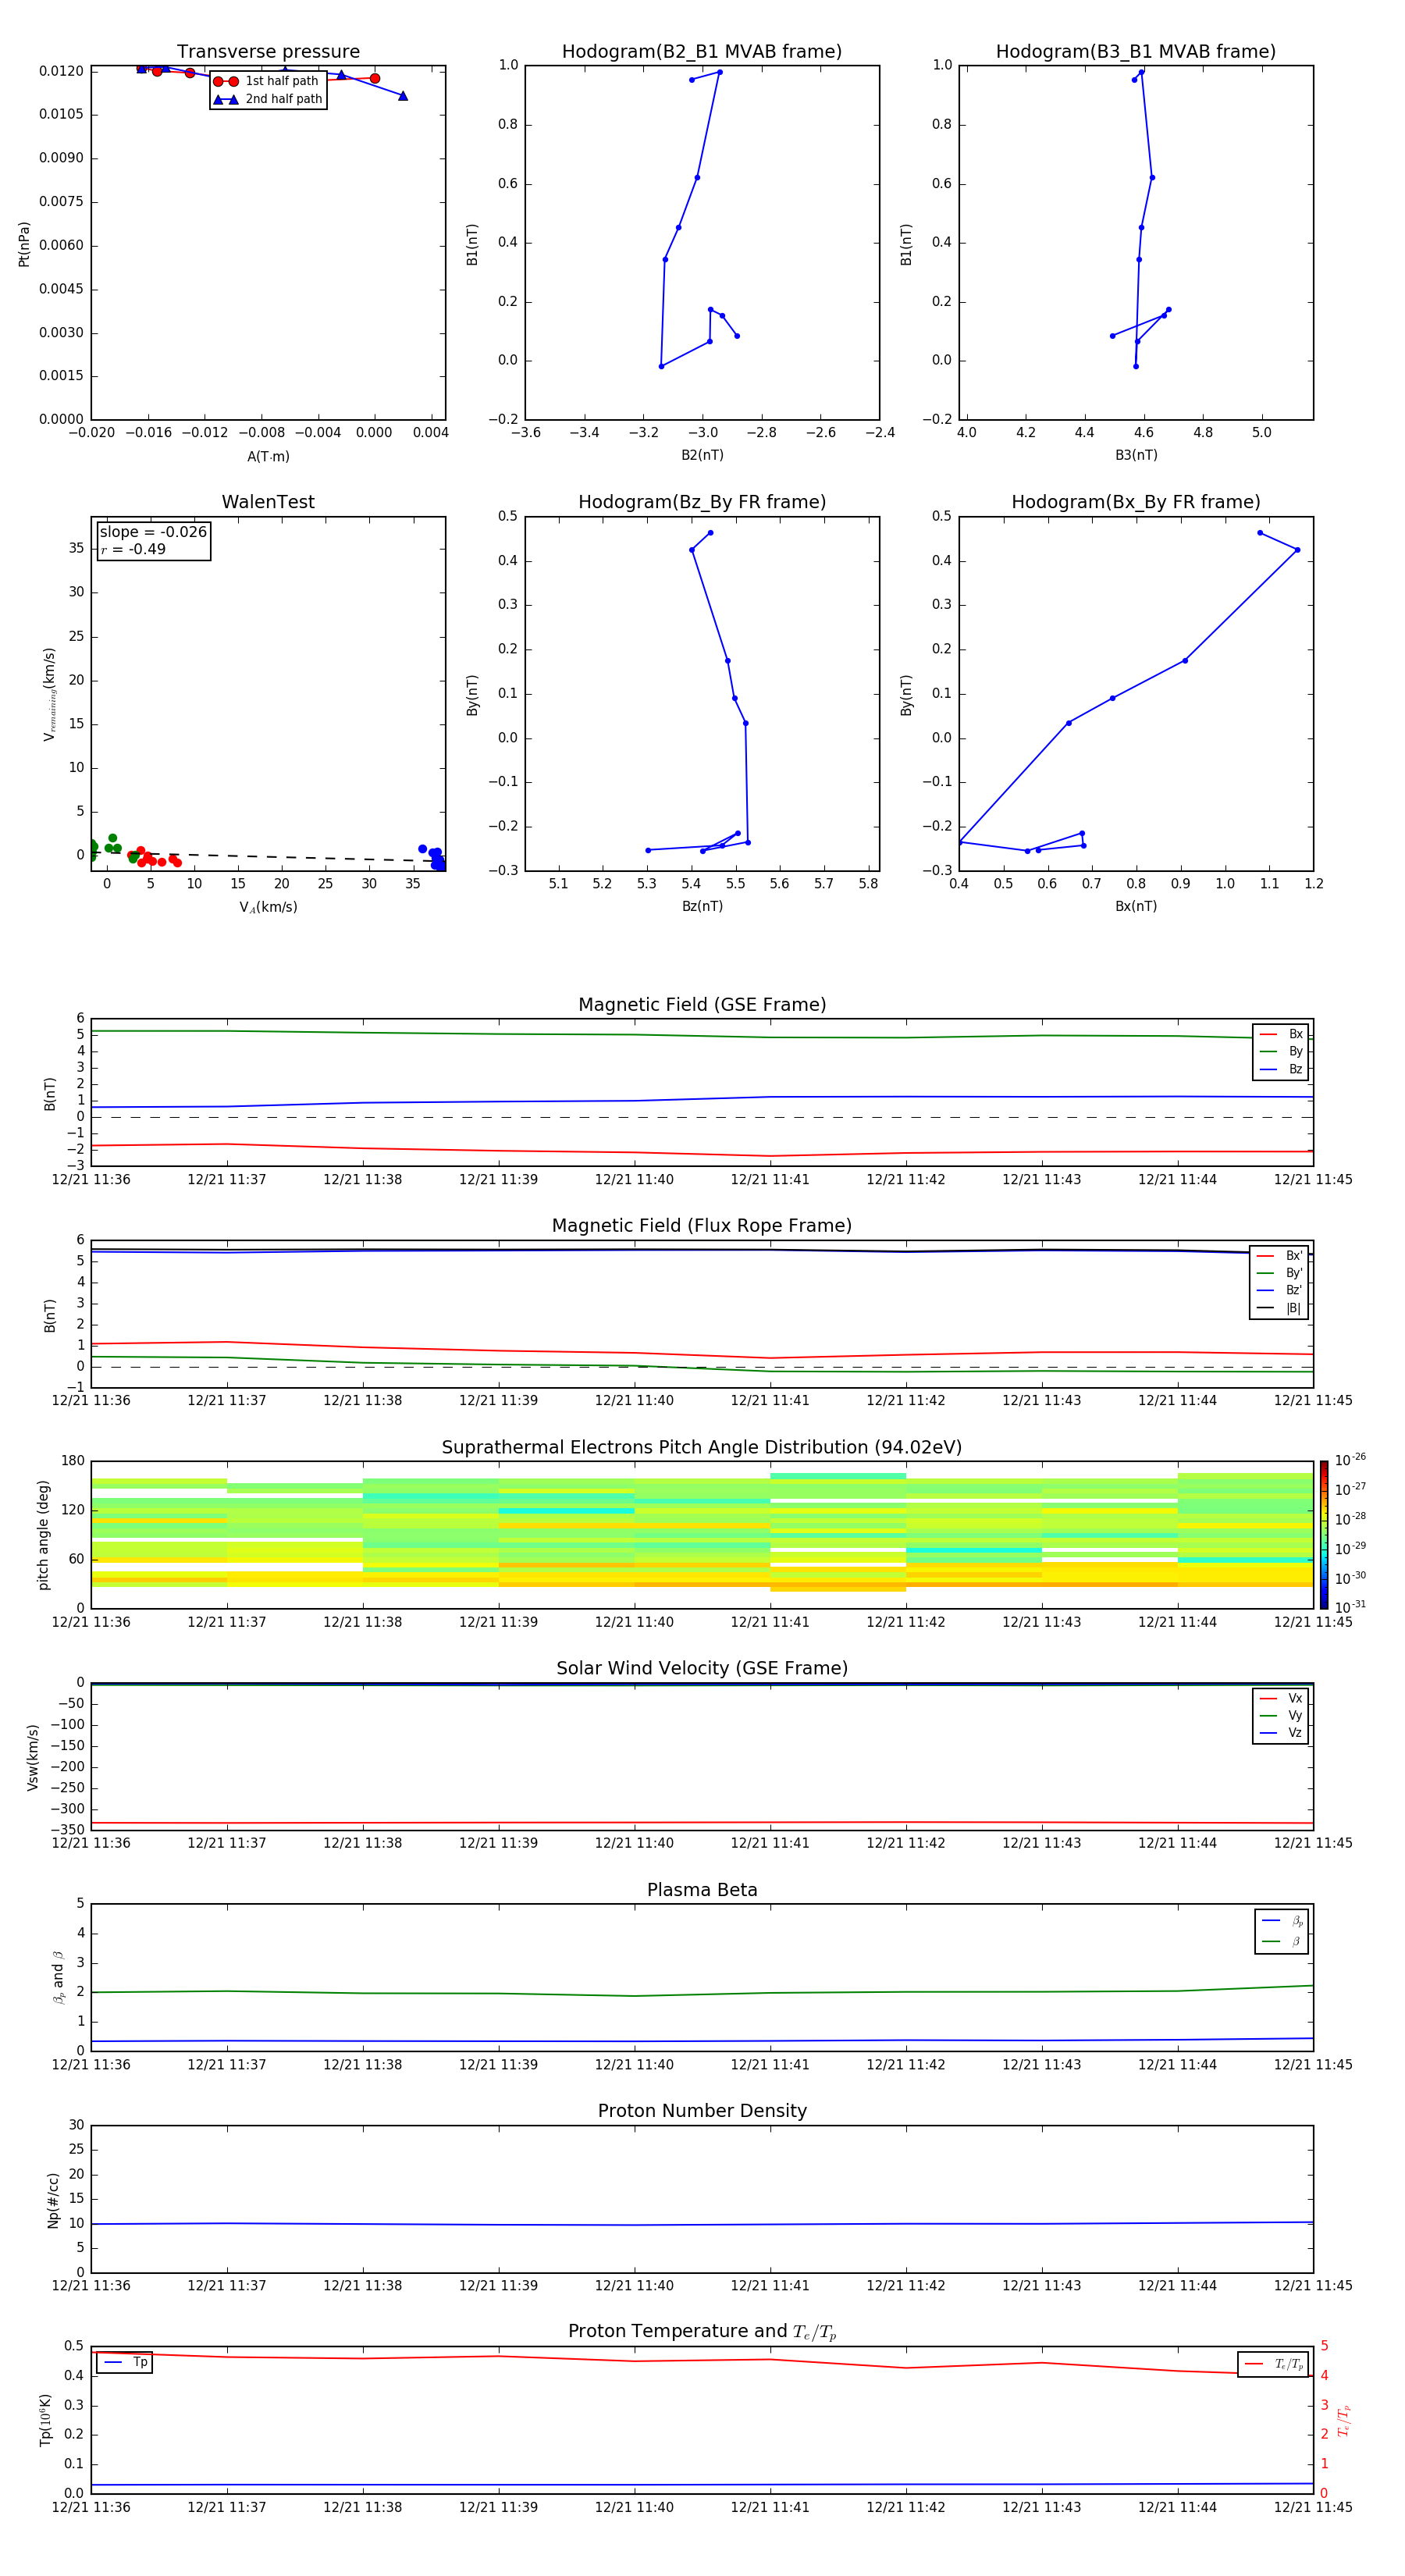This screenshot has height=2576, width=1405.
Task: Click the 'Tp' legend entry in temperature plot
Action: [125, 2362]
